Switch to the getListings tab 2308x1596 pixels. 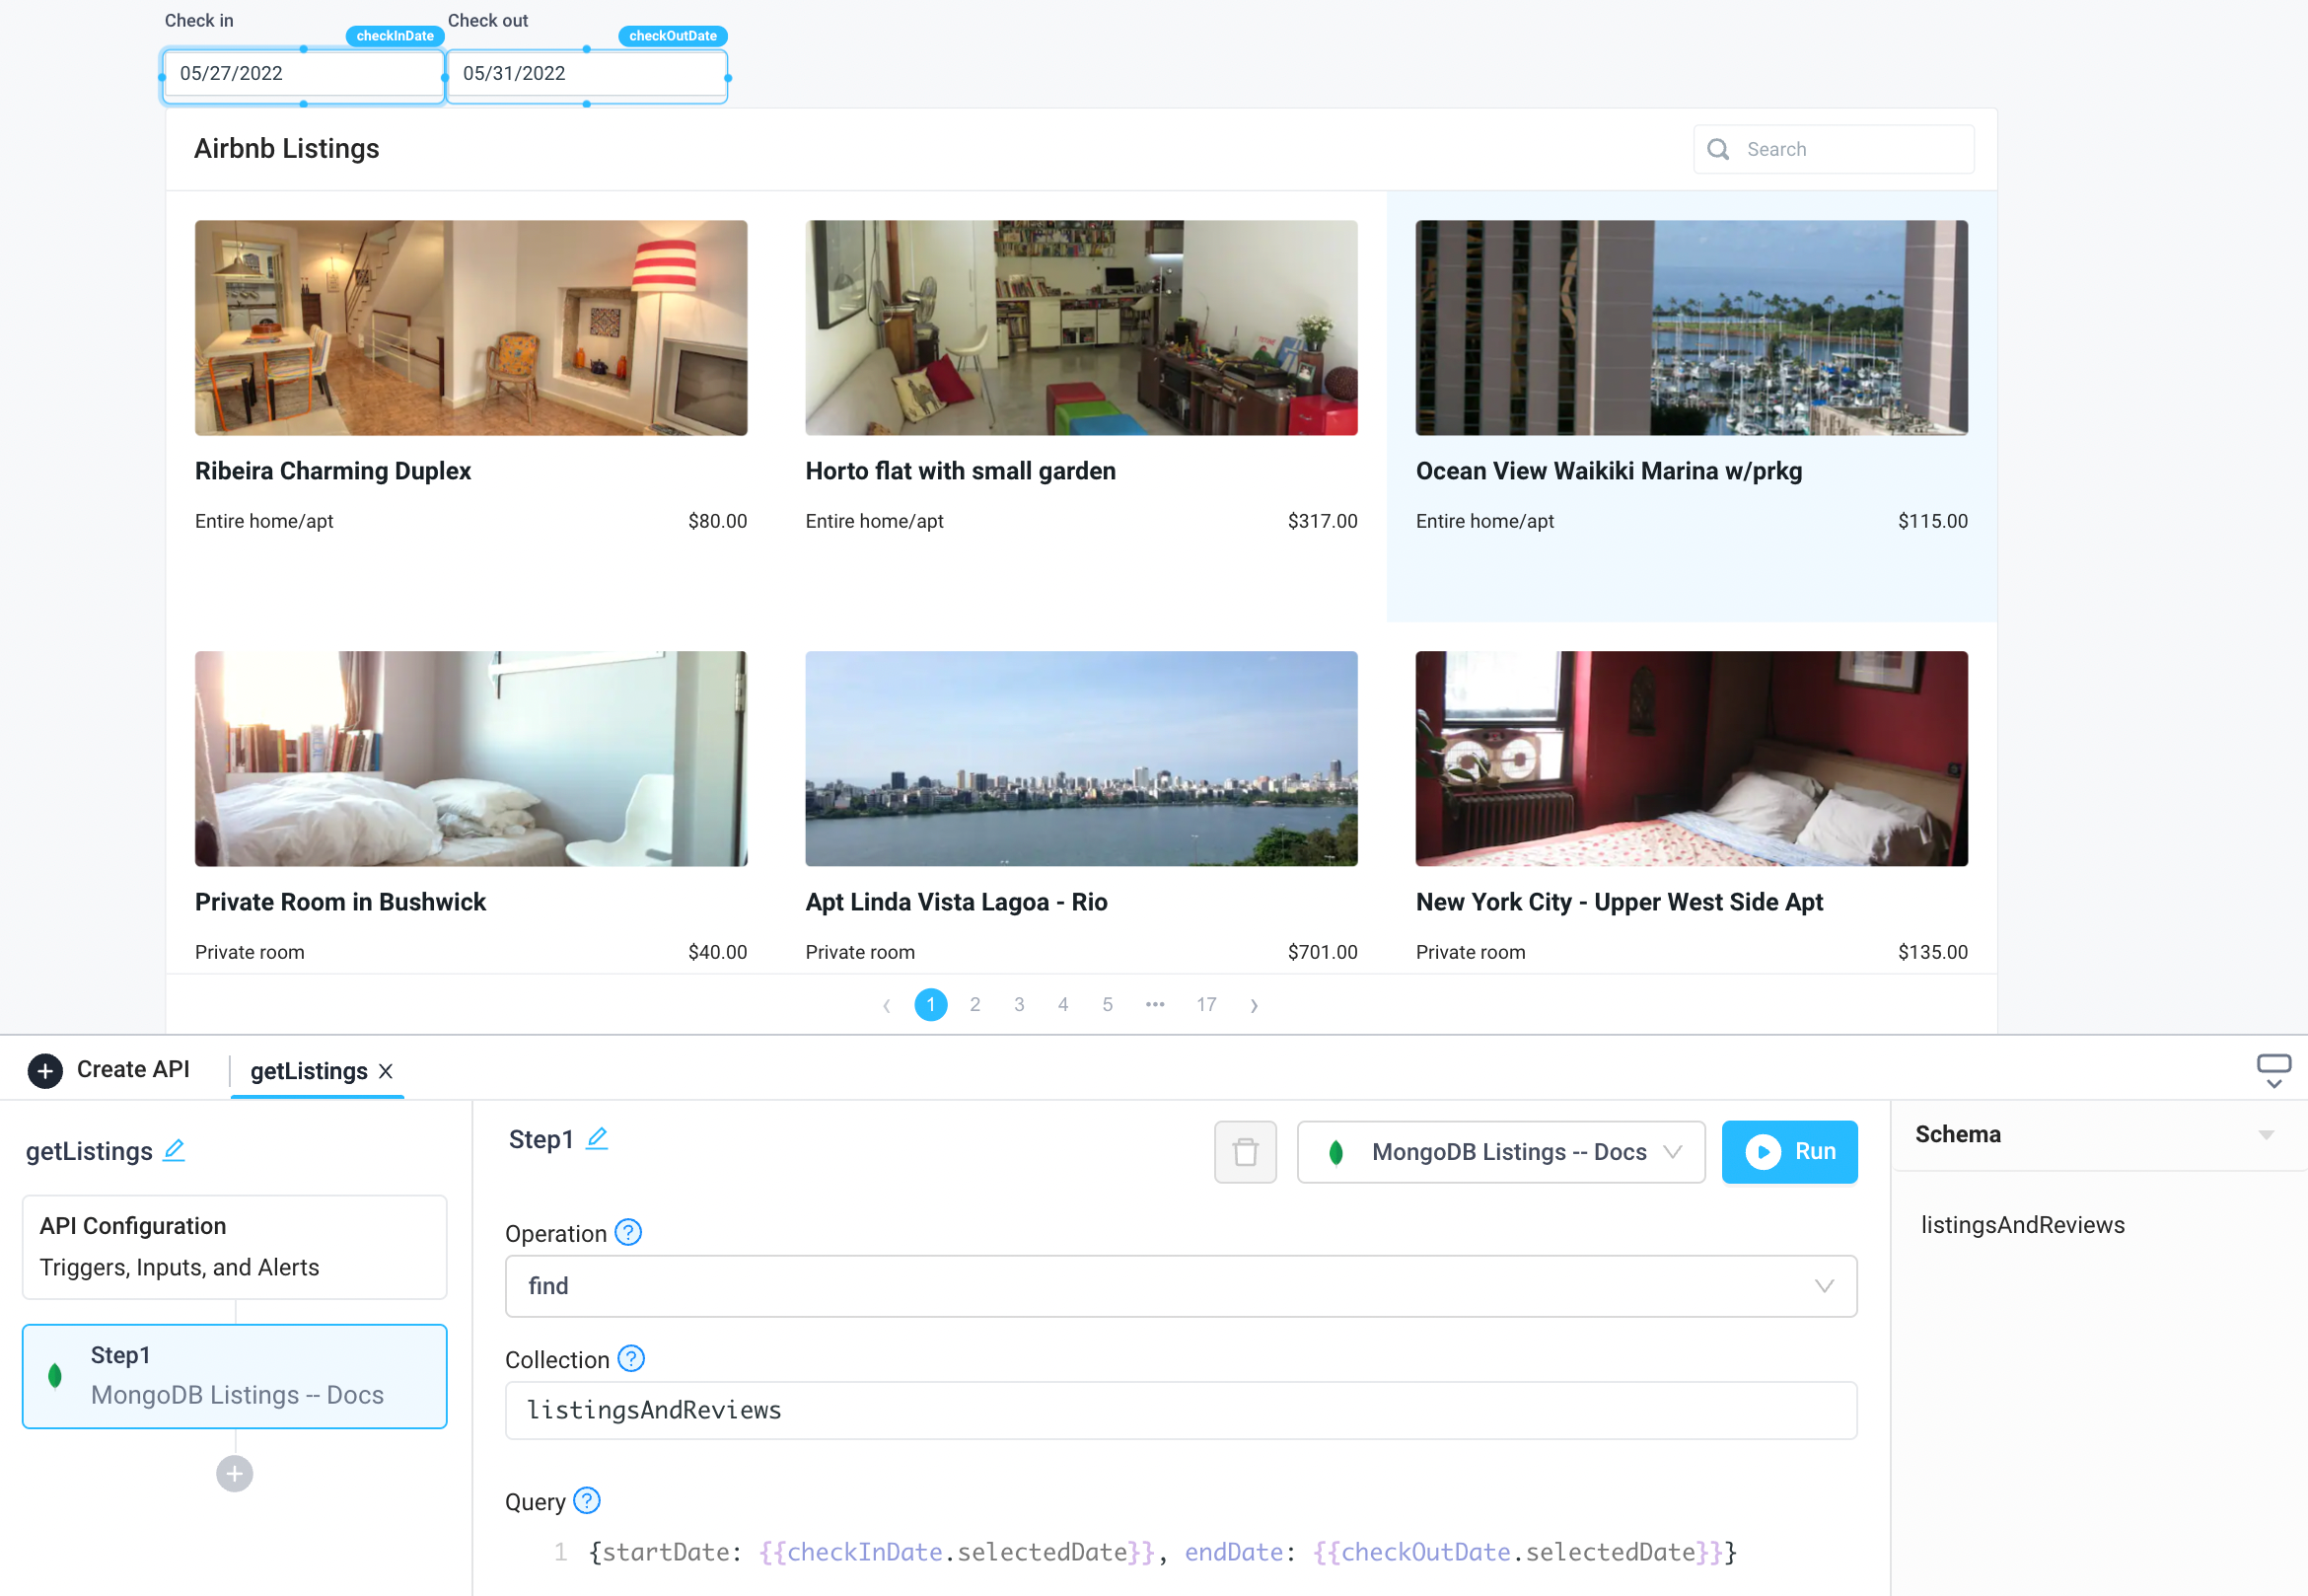pyautogui.click(x=308, y=1071)
